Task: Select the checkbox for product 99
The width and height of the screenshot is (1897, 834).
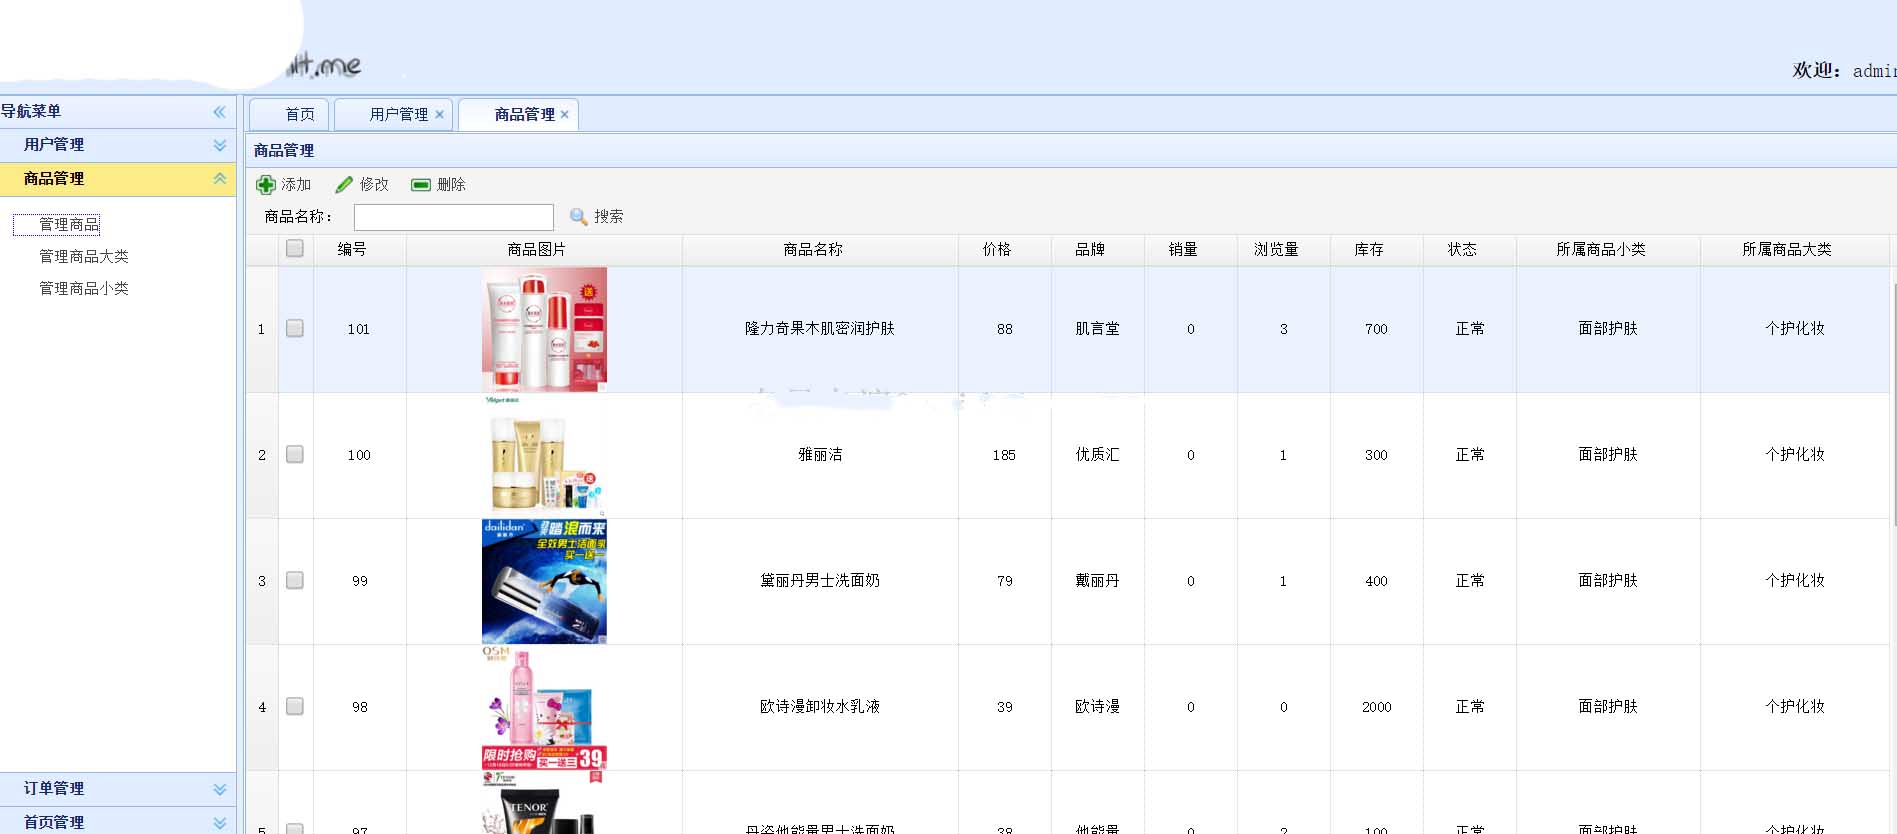Action: point(295,581)
